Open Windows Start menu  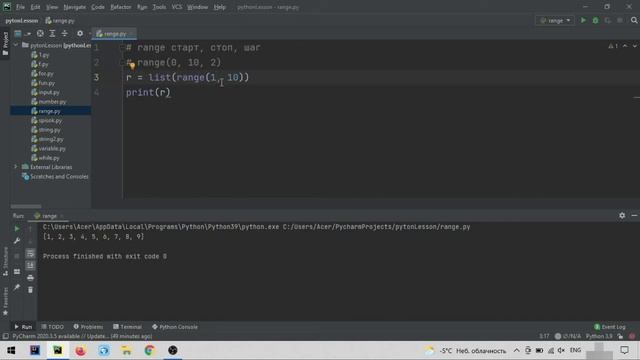point(11,350)
